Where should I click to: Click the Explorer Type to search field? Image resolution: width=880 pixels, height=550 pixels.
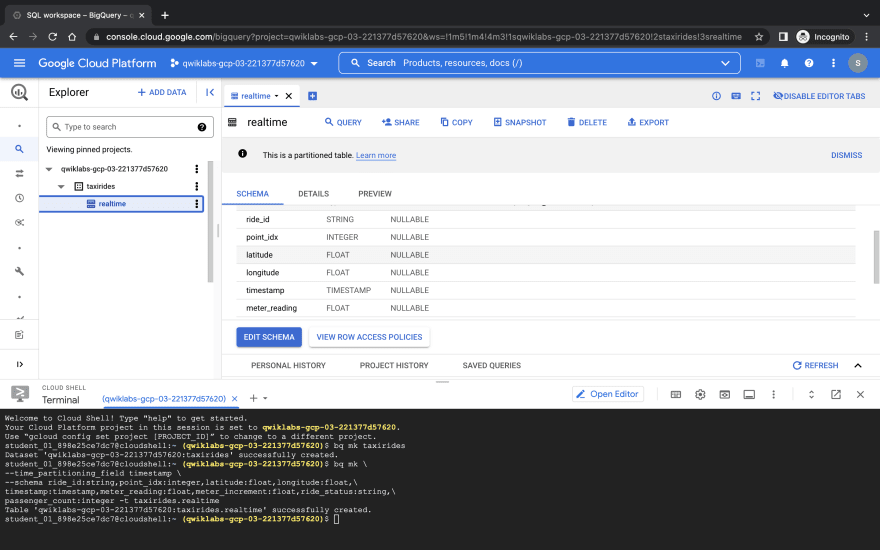pos(130,127)
